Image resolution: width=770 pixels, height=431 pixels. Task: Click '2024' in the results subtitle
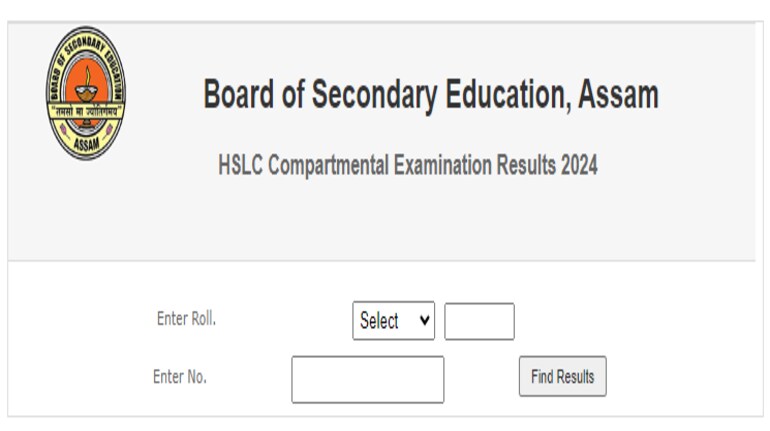(579, 165)
